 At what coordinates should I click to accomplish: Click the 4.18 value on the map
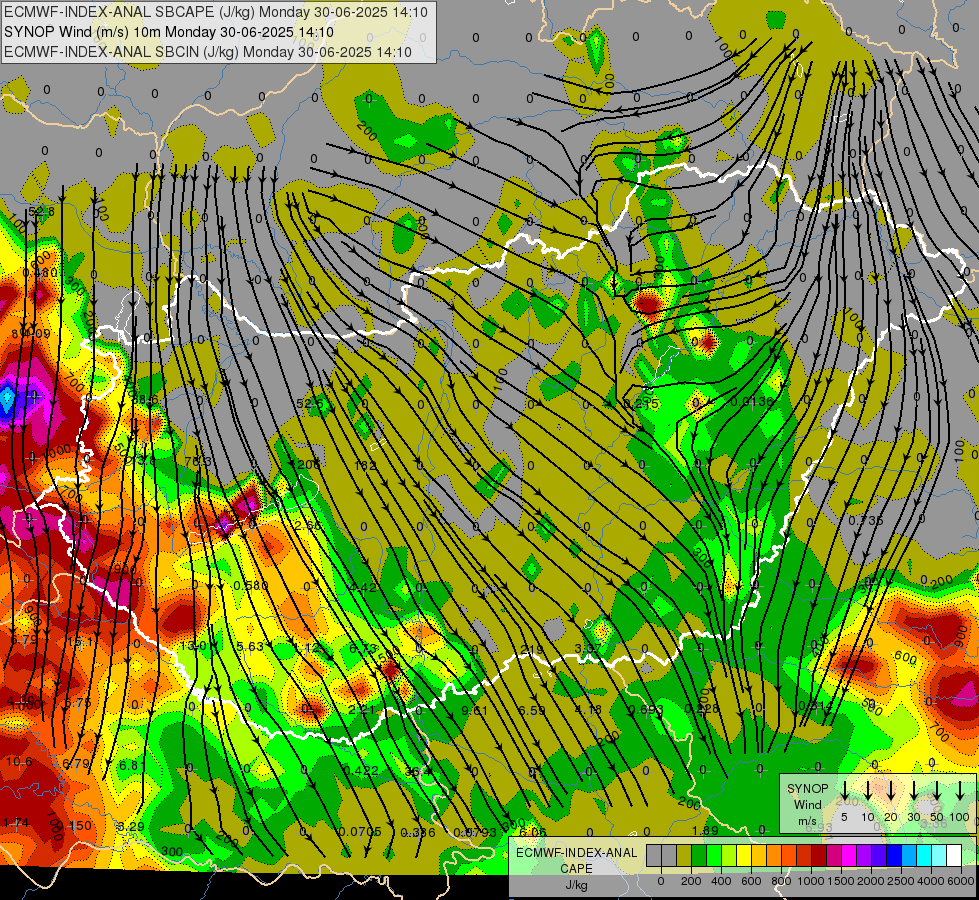click(x=588, y=710)
